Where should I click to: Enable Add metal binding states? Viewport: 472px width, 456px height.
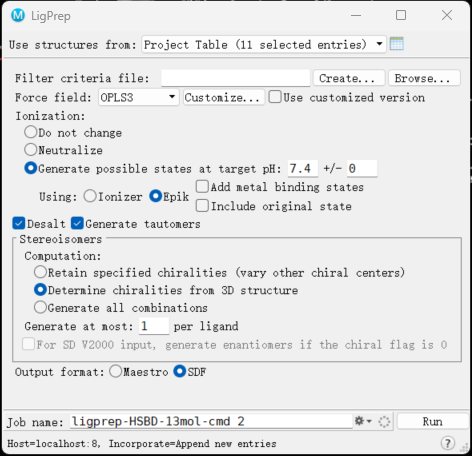(202, 187)
